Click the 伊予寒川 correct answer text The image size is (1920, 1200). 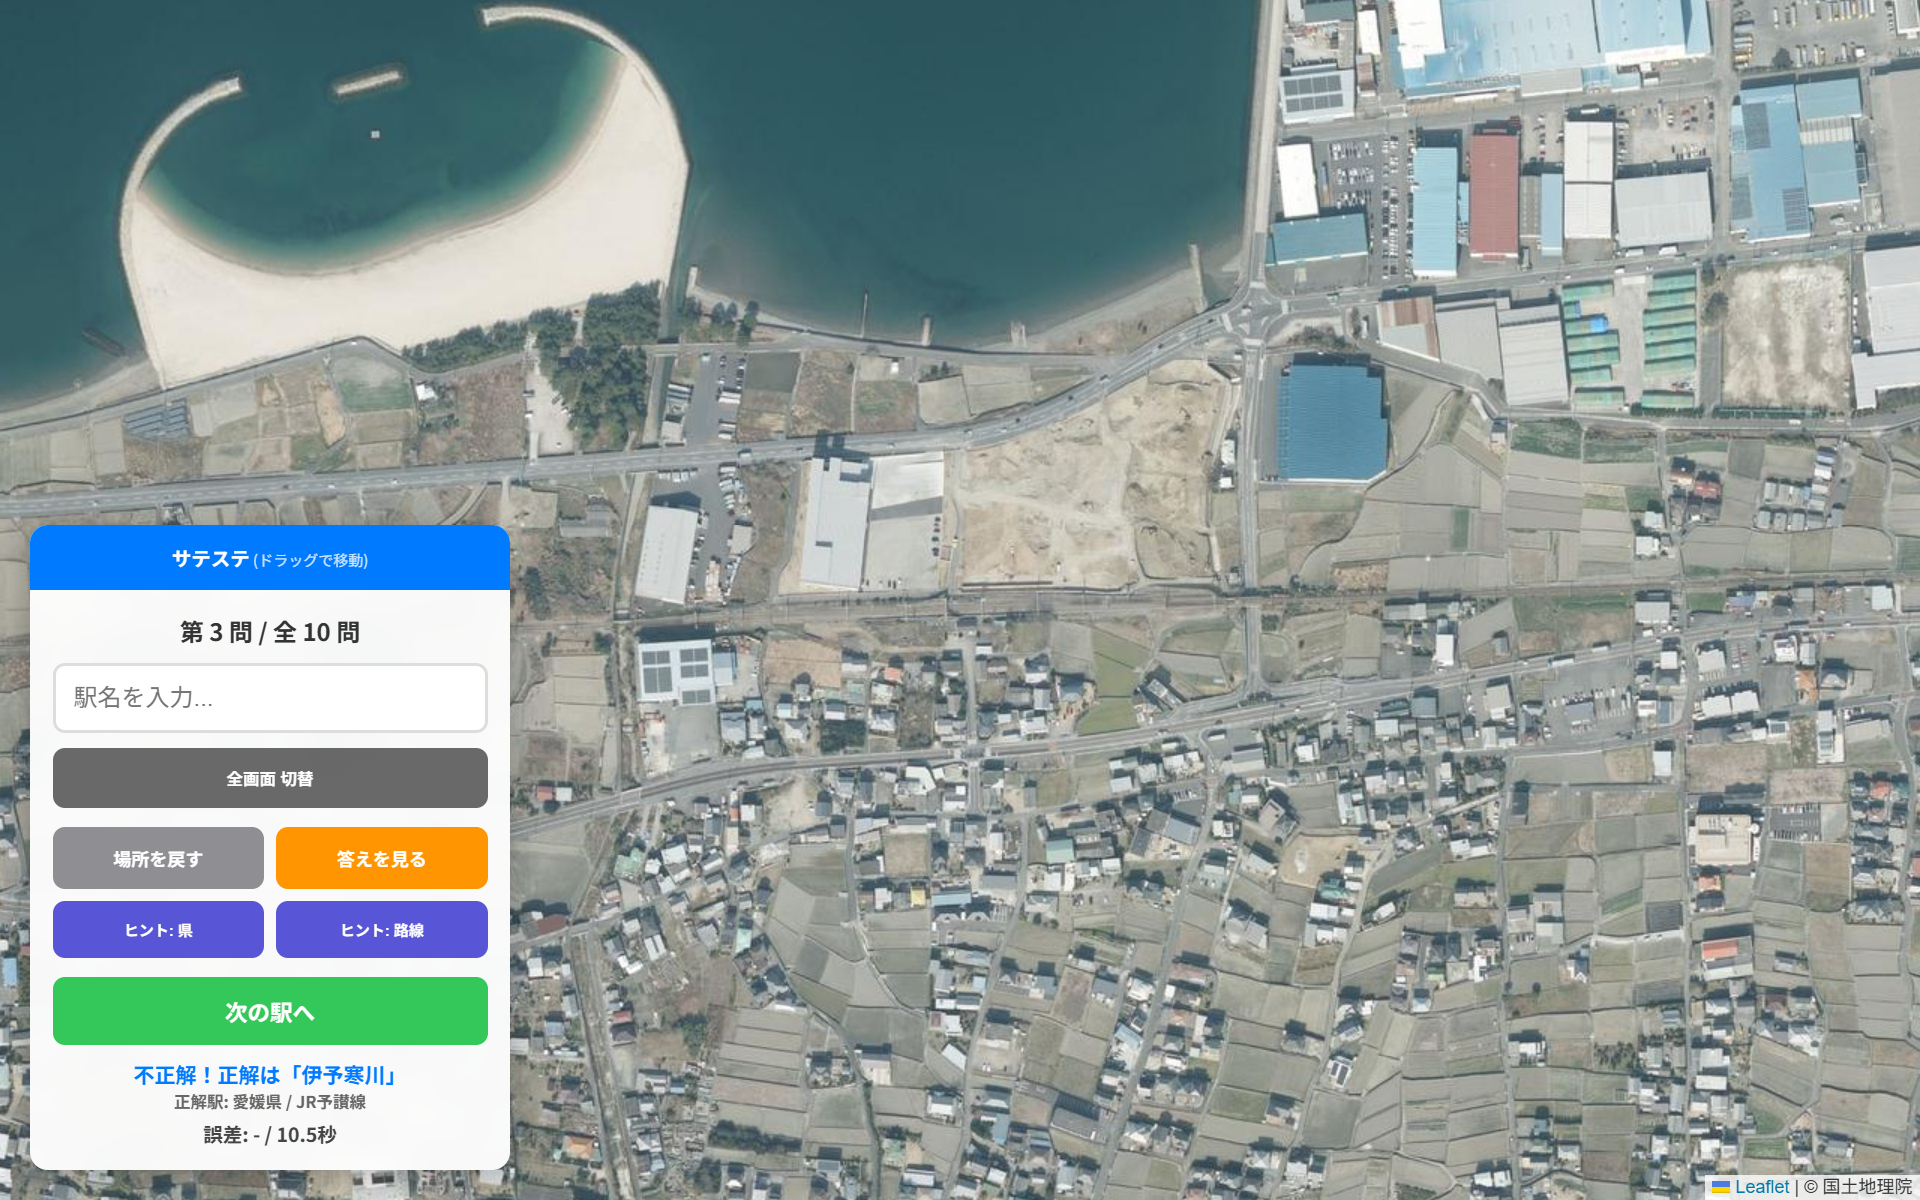pos(342,1075)
